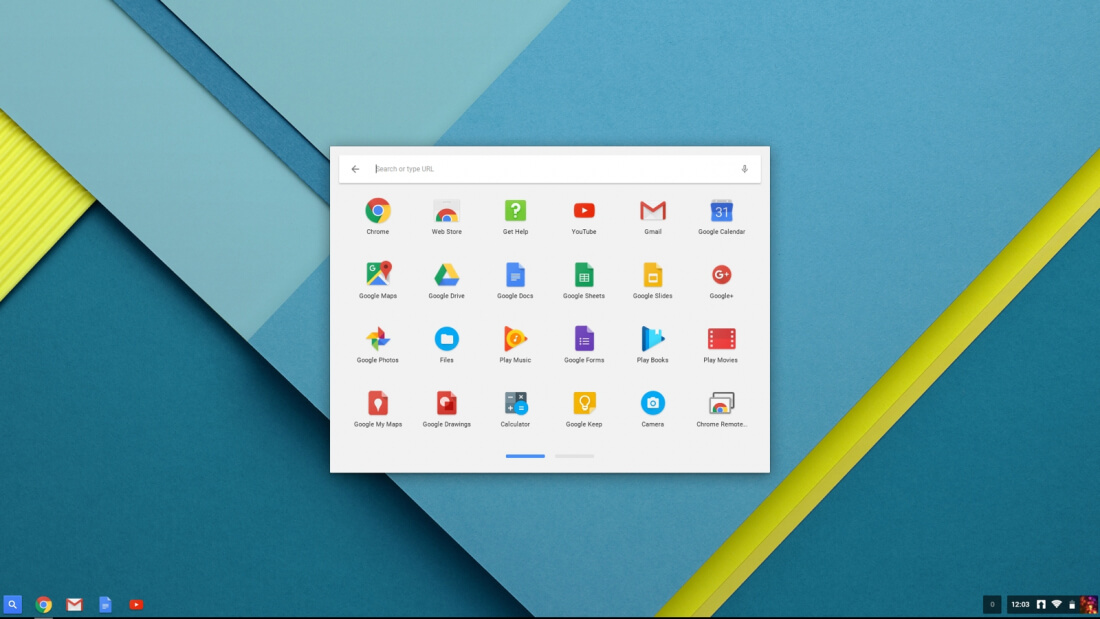Open Get Help app

point(516,211)
